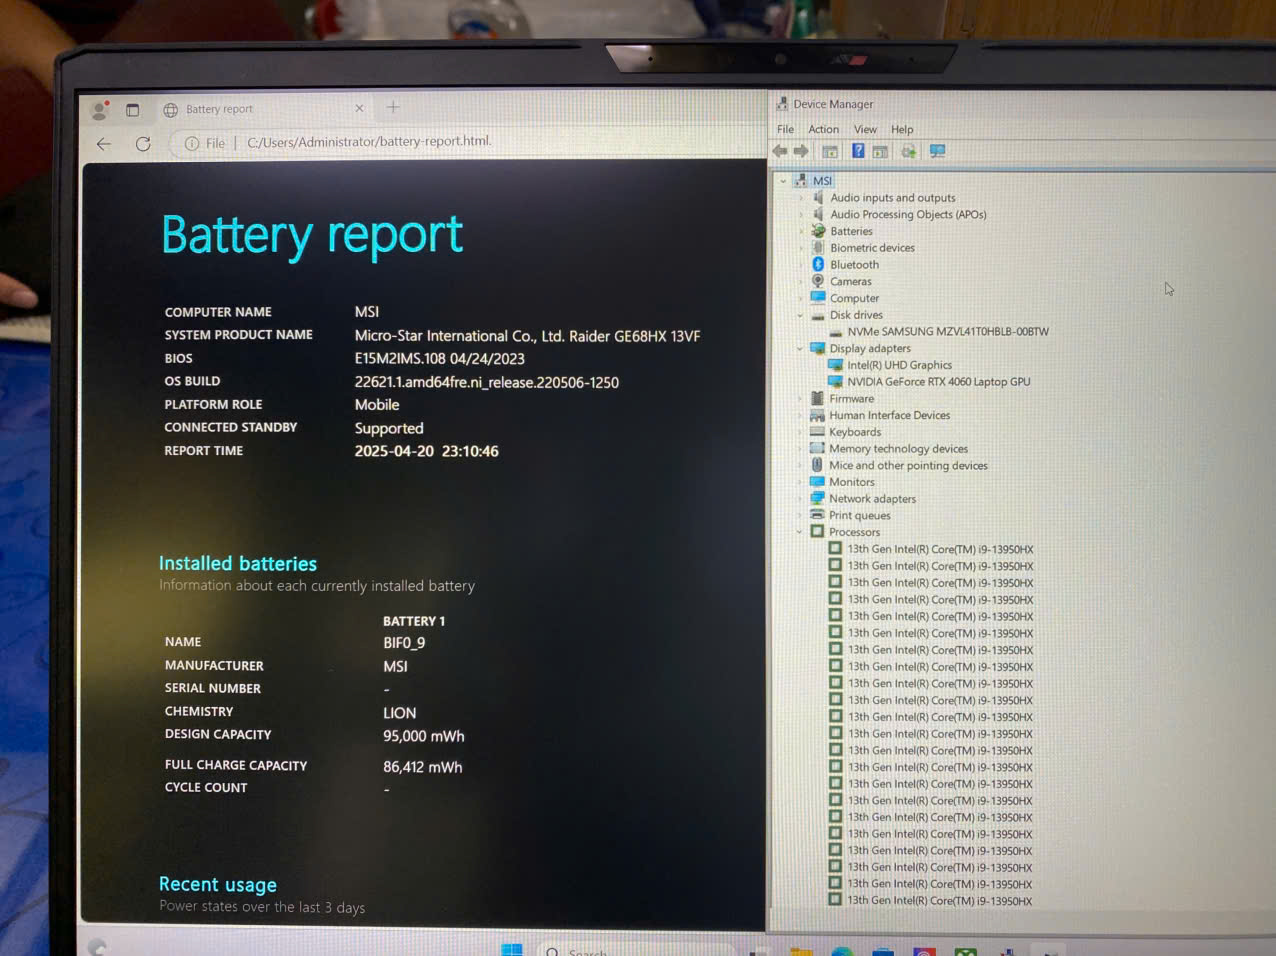Click the 'Recent usage' heading
The image size is (1276, 956).
218,884
